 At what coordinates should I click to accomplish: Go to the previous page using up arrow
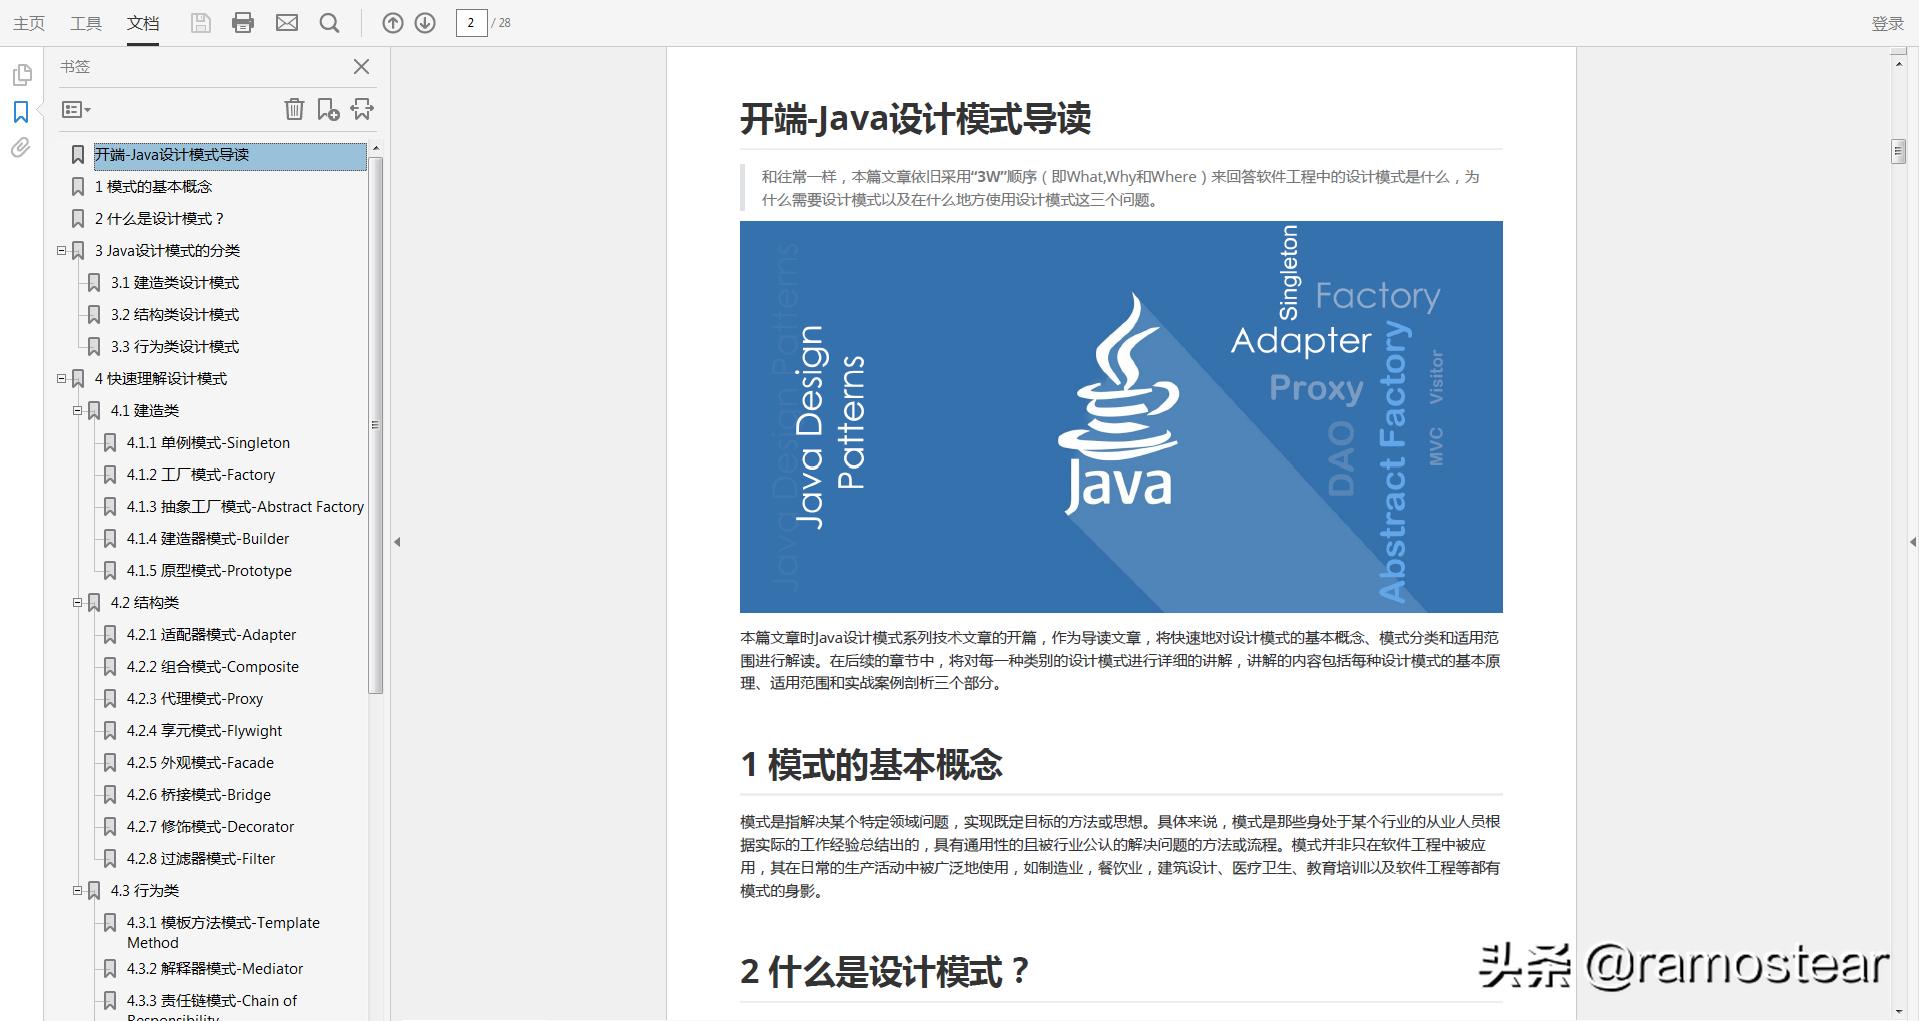point(392,22)
